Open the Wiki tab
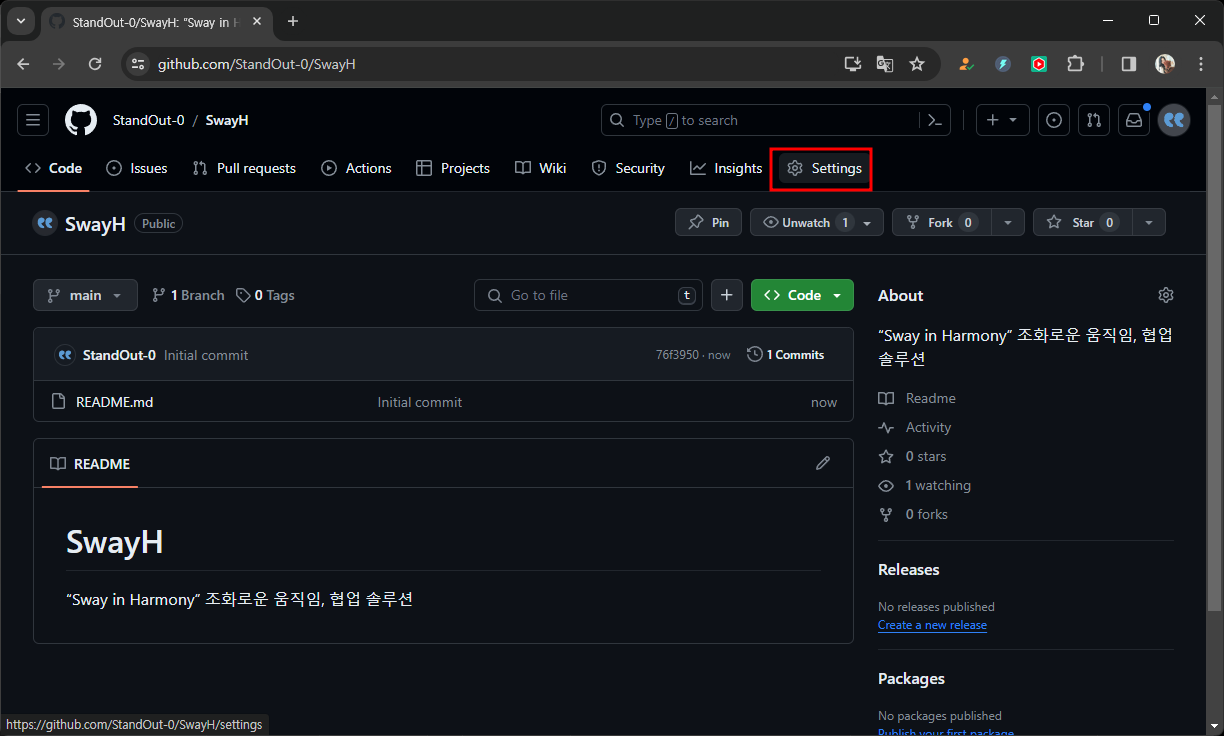Screen dimensions: 1224x736 [541, 168]
